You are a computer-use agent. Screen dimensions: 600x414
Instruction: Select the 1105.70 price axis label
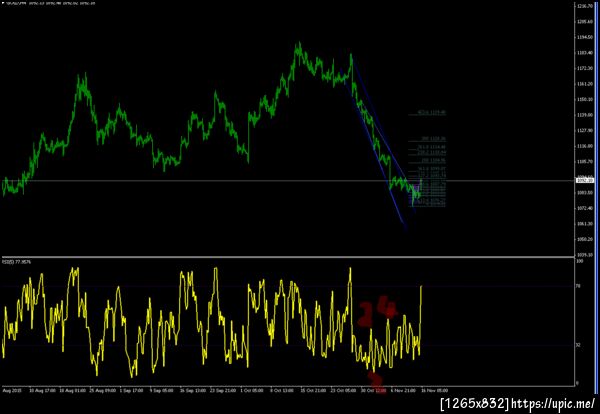point(584,161)
